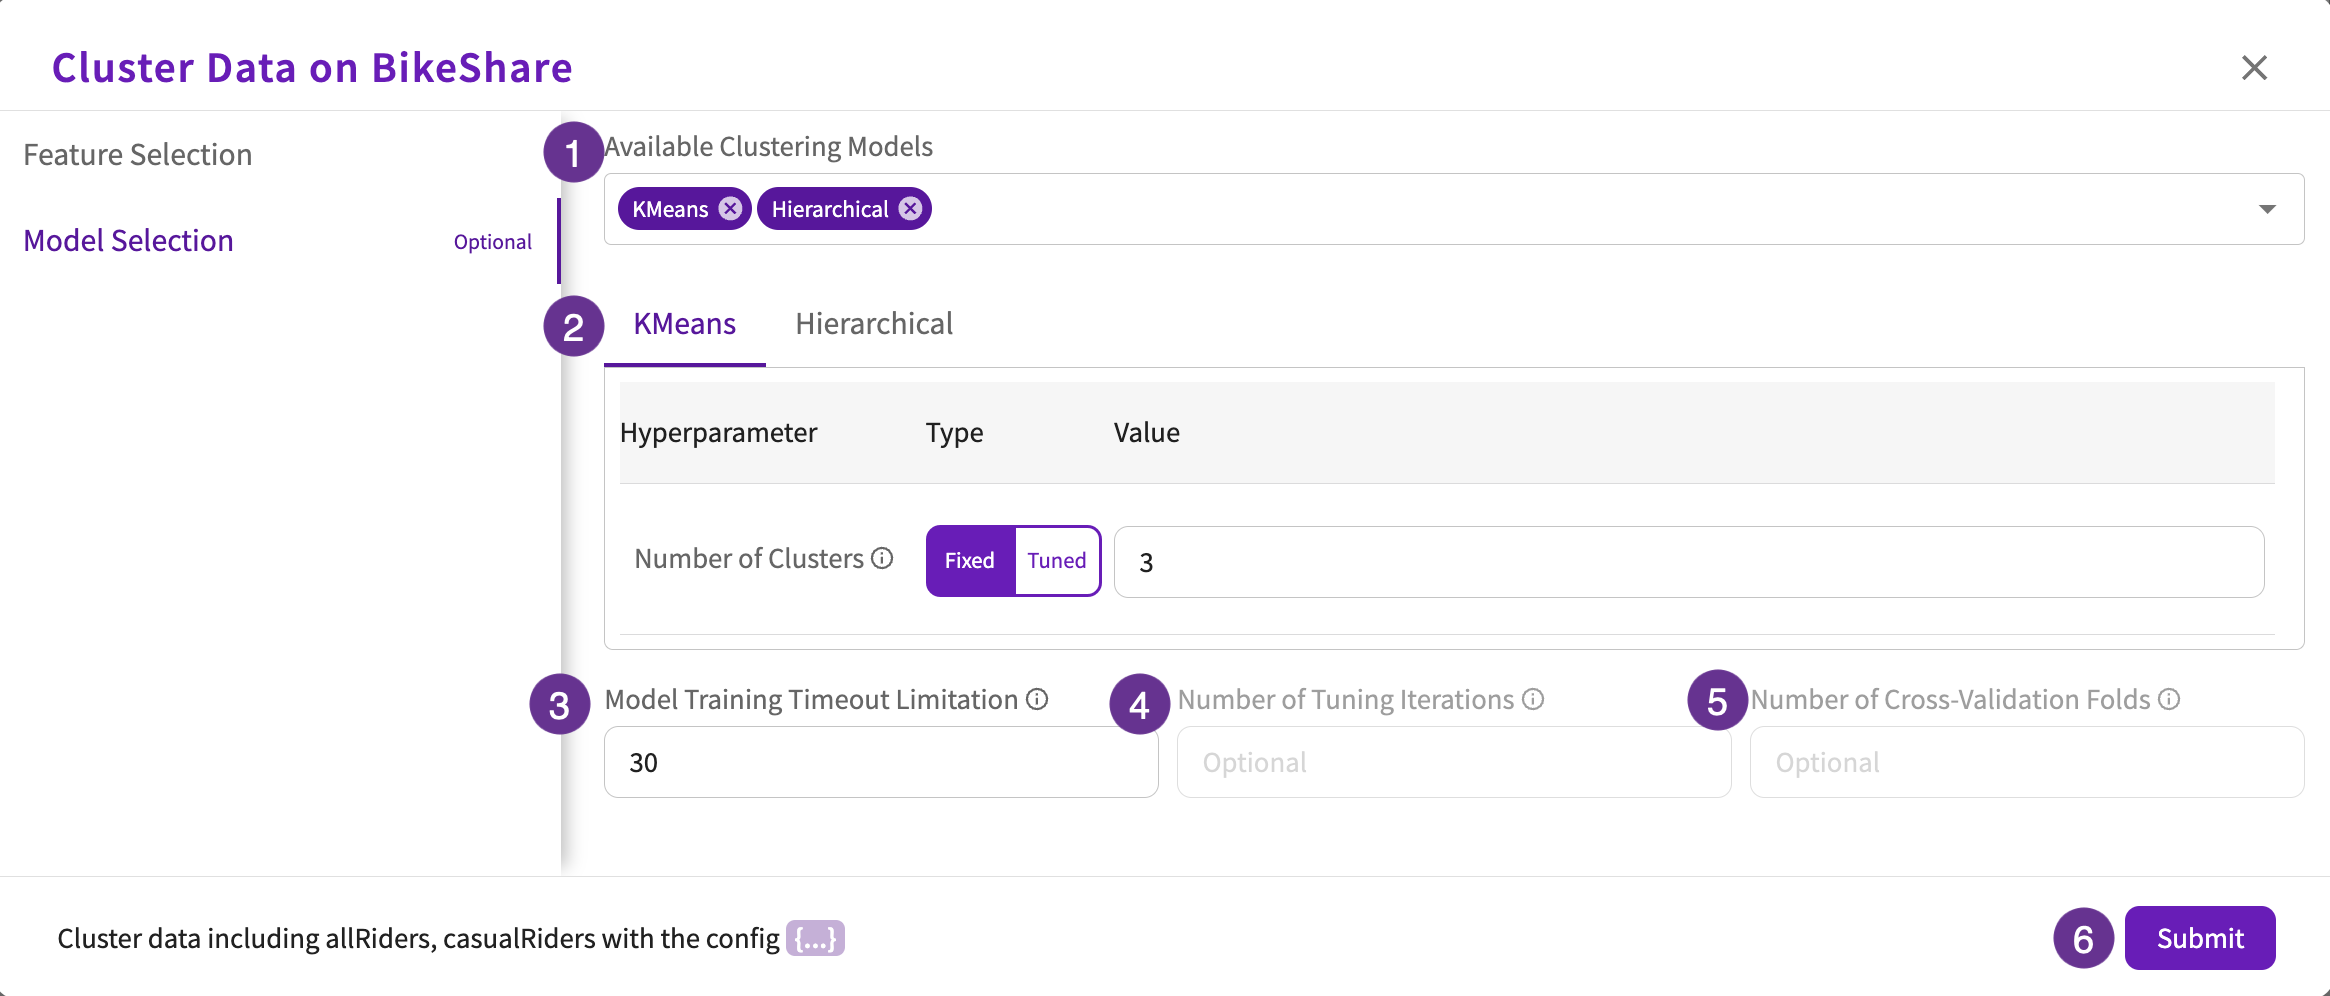Focus the Number of Tuning Iterations field
This screenshot has height=996, width=2330.
[x=1454, y=762]
